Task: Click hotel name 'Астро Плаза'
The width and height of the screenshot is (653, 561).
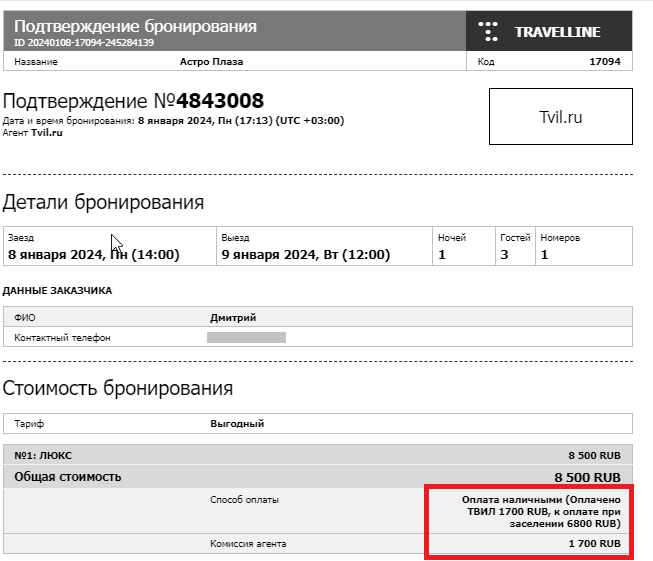Action: click(x=212, y=62)
